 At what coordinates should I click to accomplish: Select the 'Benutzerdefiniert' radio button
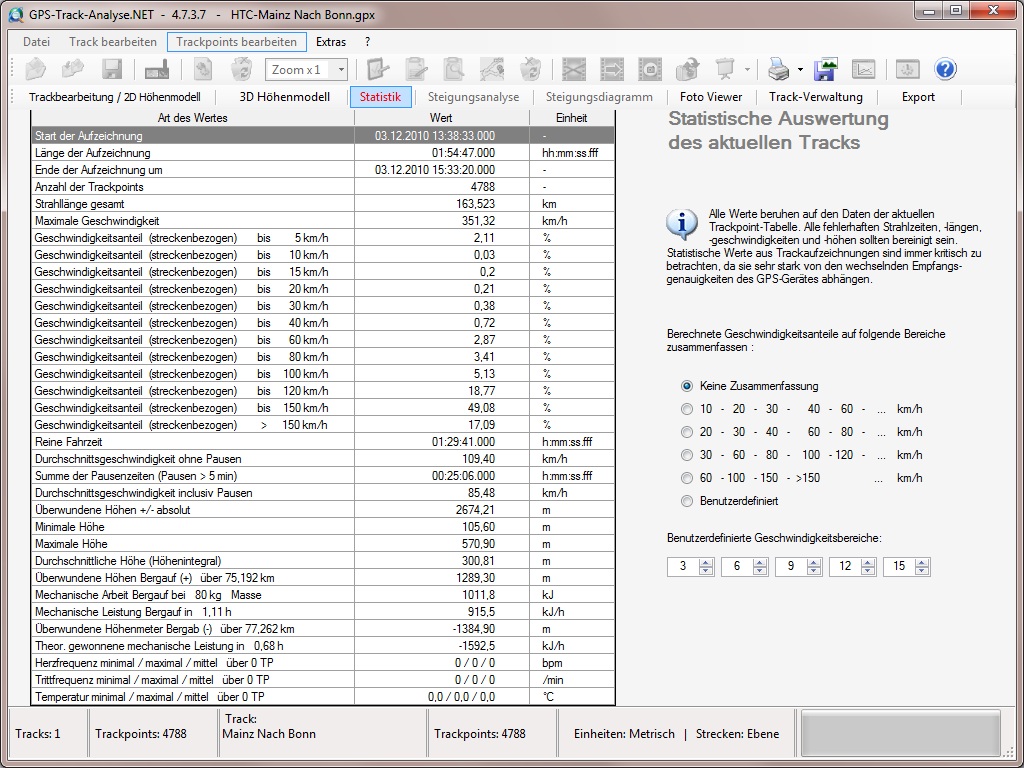(x=687, y=501)
